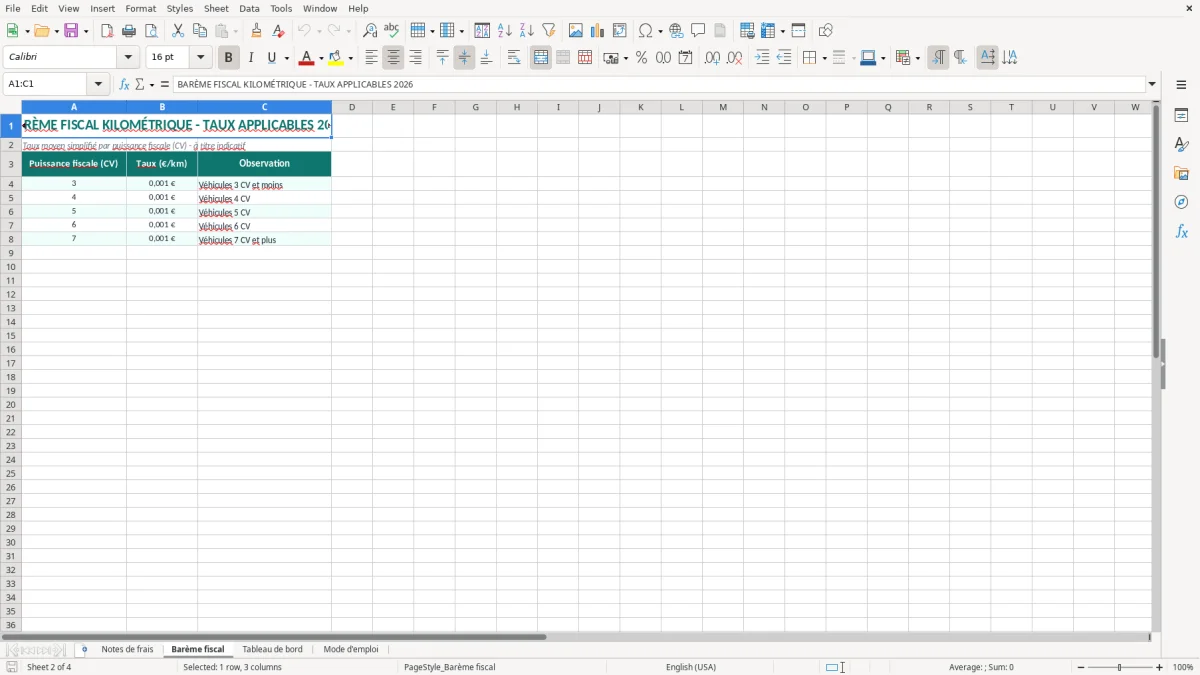
Task: Open the font name dropdown
Action: (128, 58)
